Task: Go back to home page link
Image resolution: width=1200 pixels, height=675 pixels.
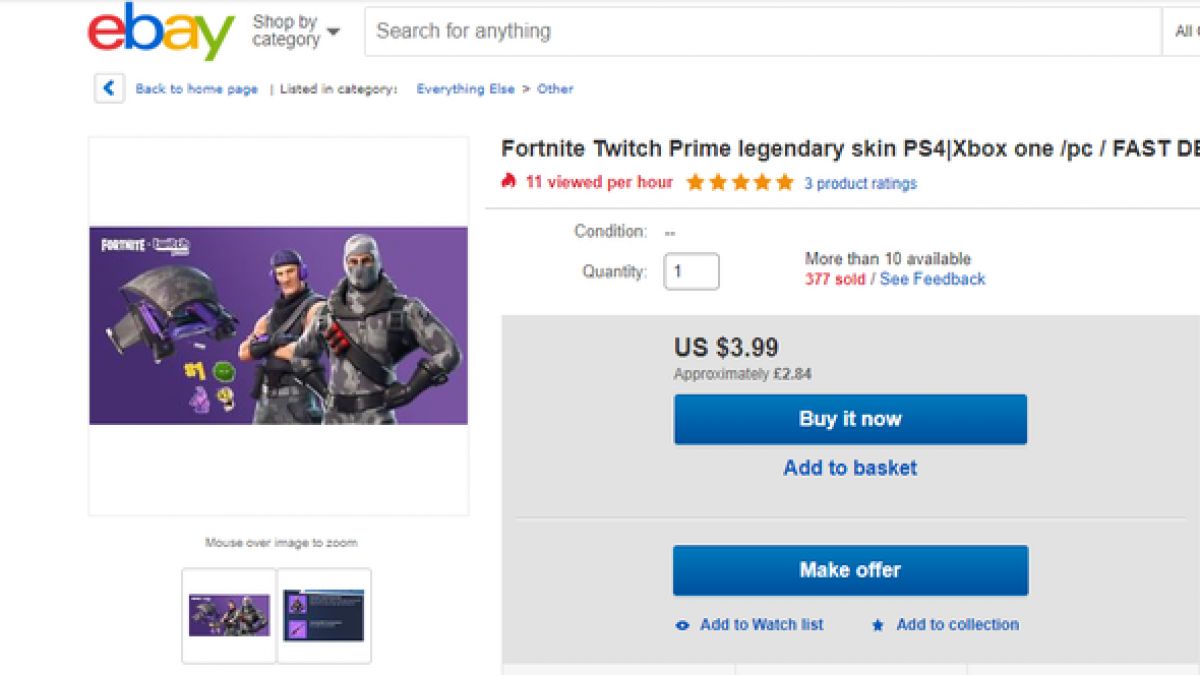Action: (x=196, y=89)
